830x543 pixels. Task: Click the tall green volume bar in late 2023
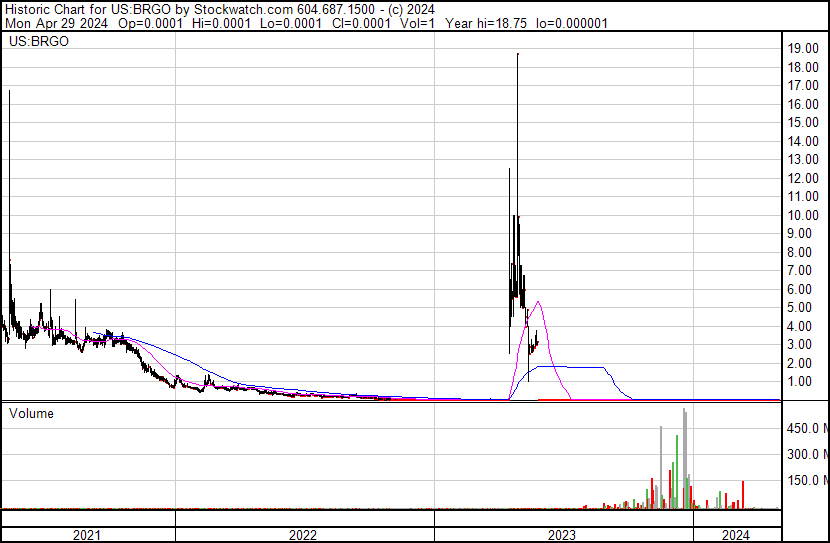coord(677,472)
